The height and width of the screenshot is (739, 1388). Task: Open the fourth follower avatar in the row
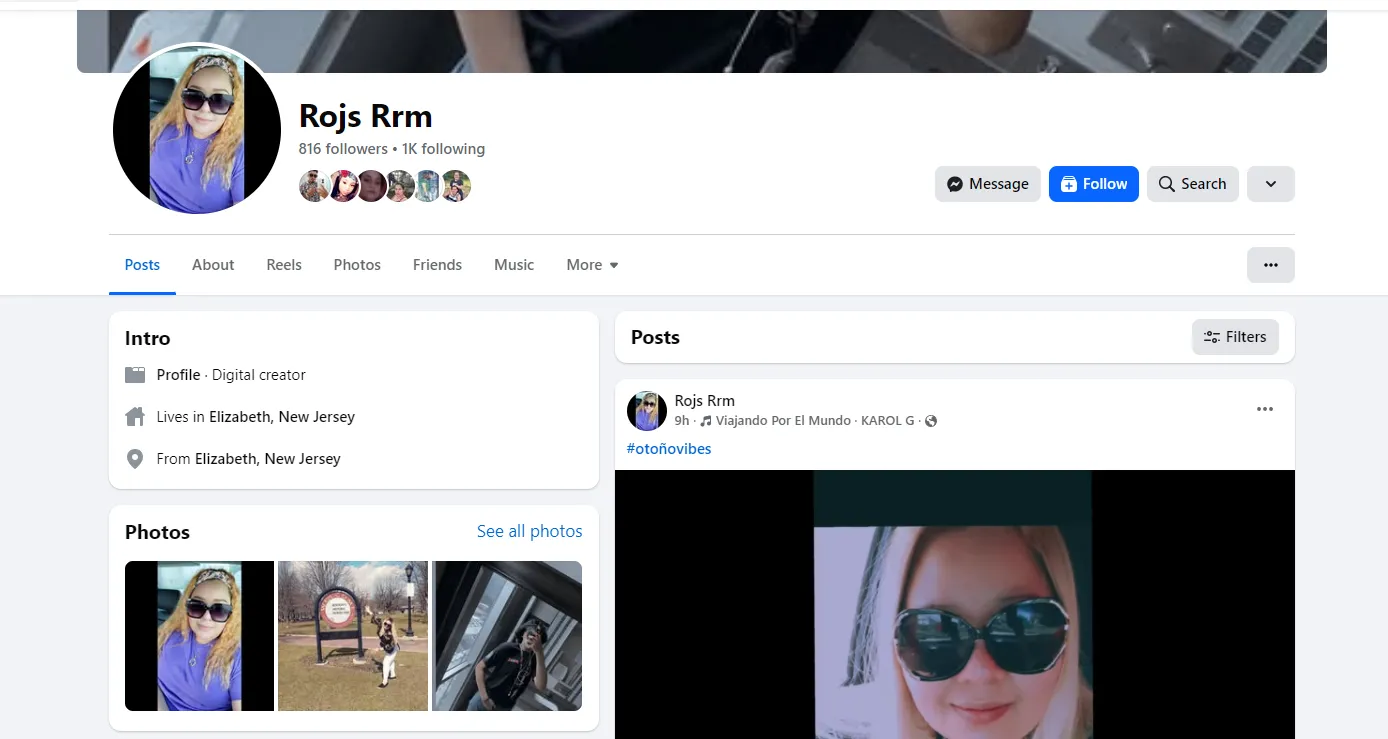click(399, 186)
